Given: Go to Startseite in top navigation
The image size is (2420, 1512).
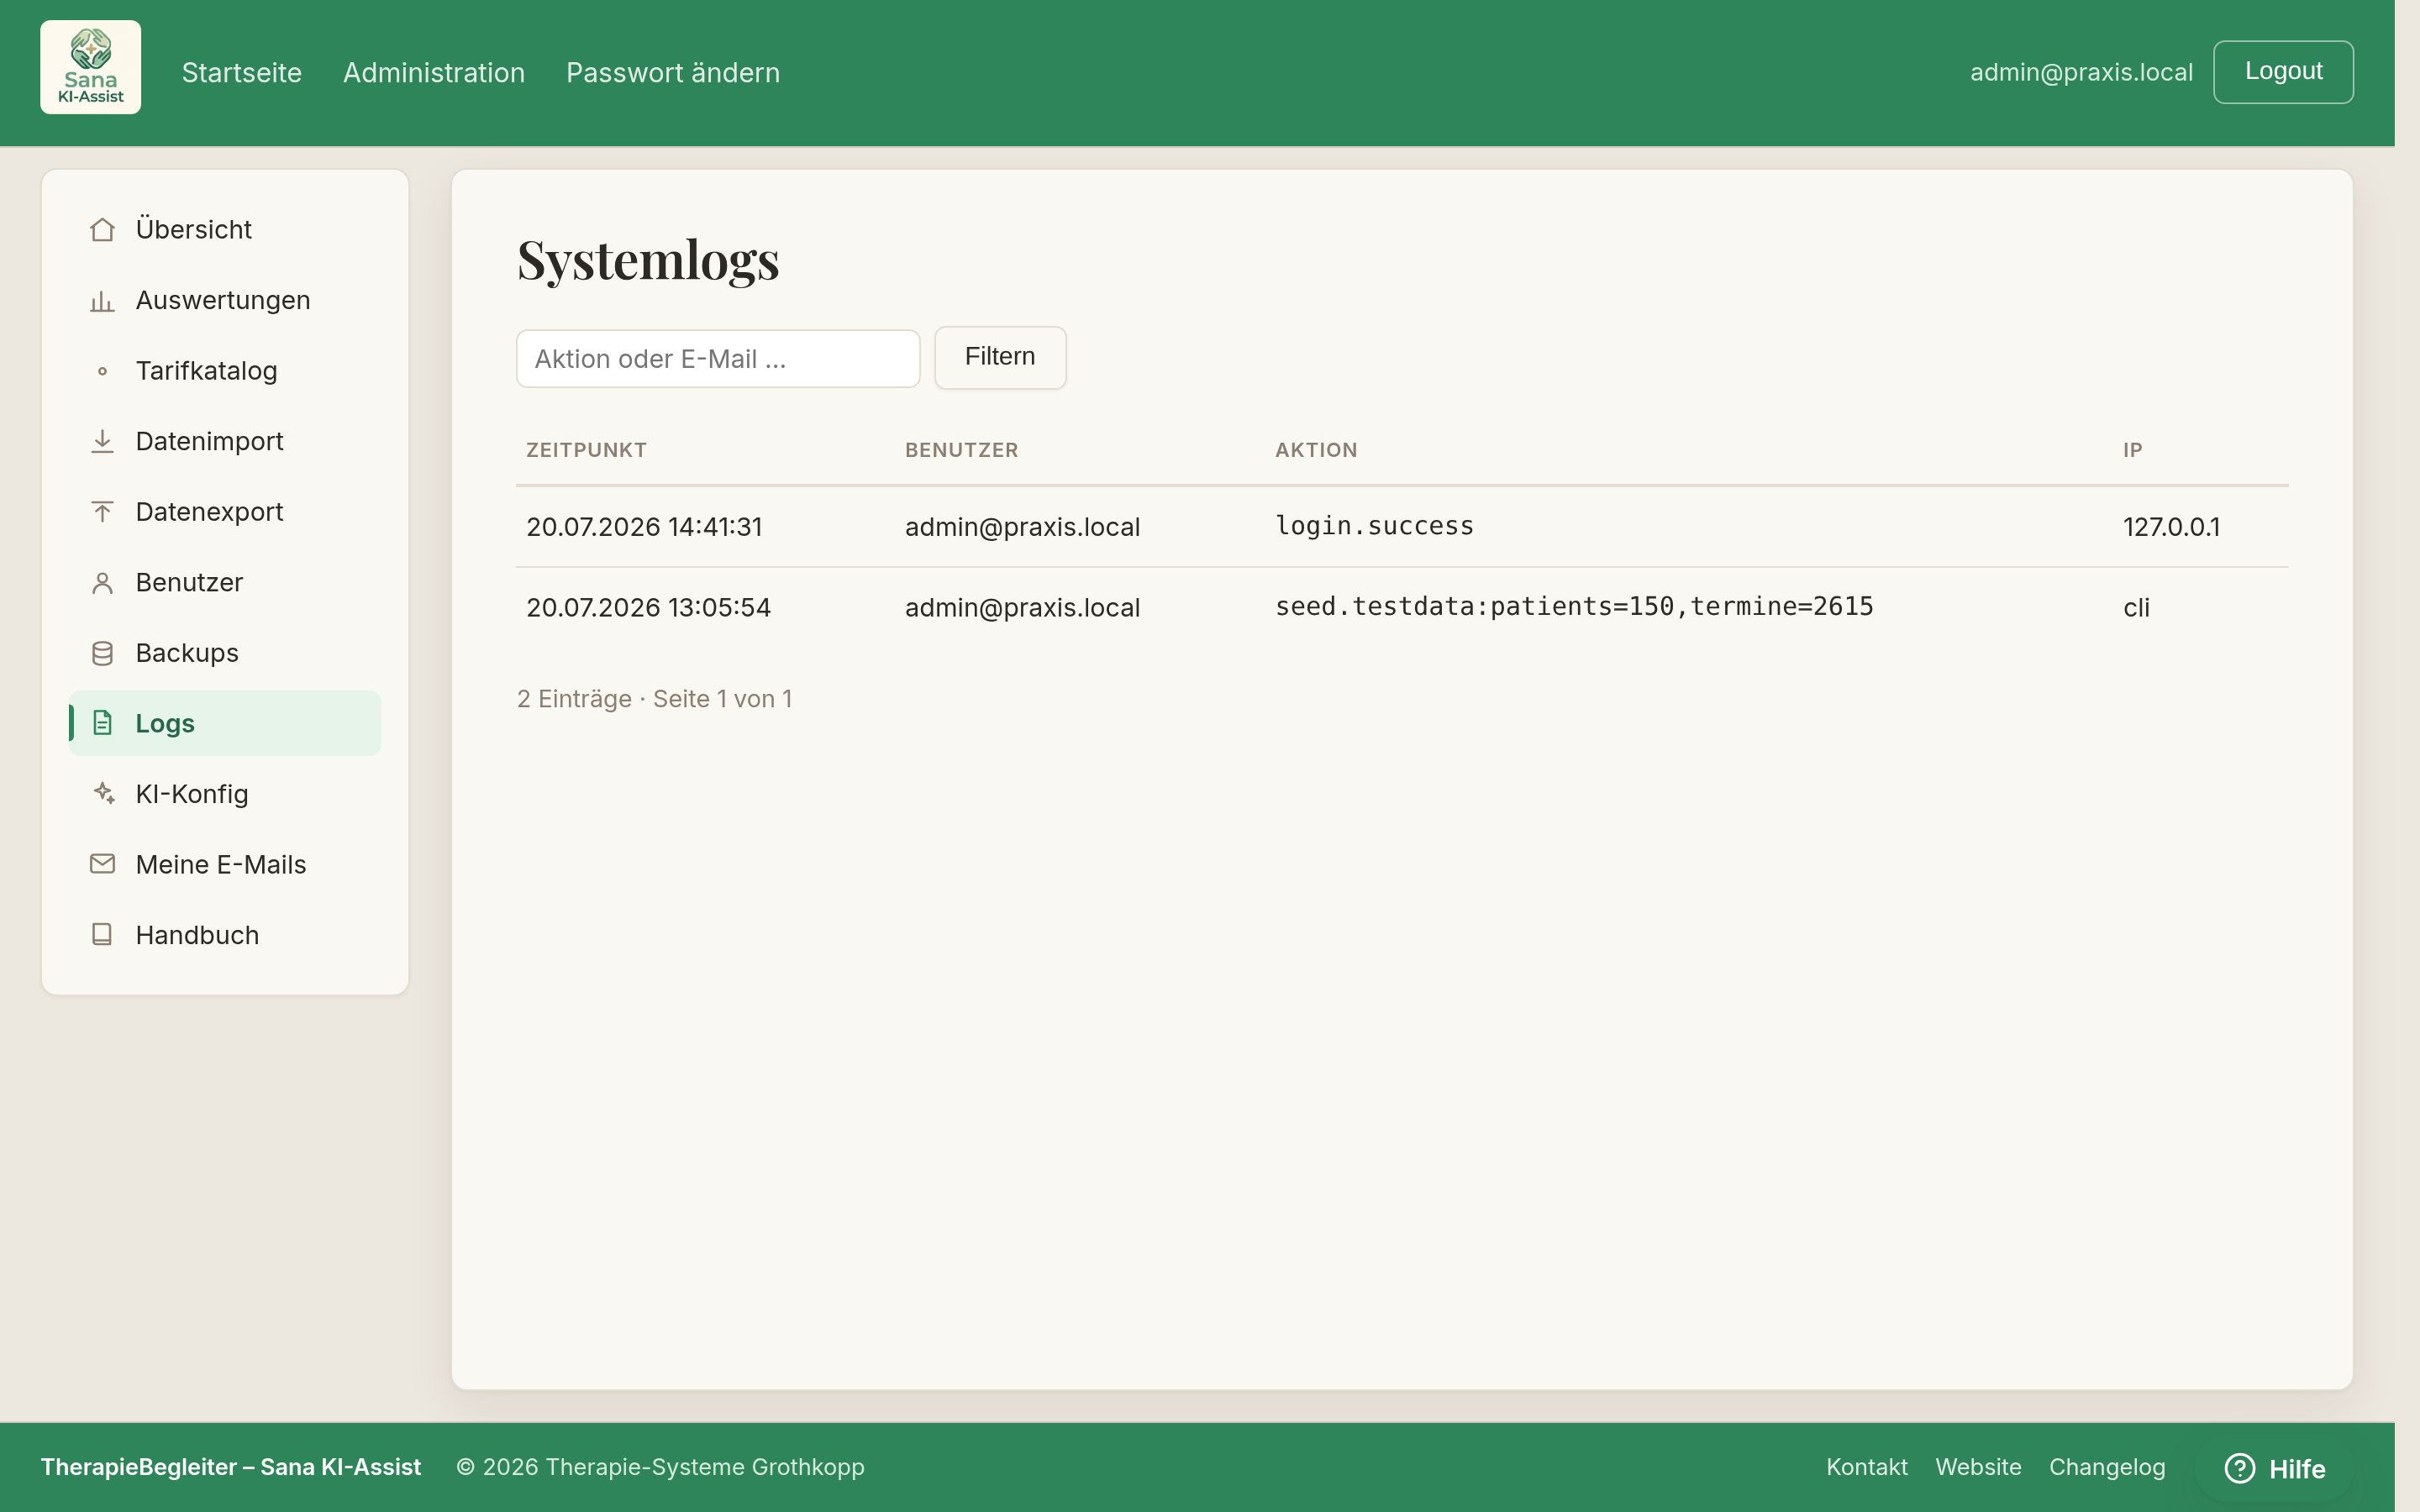Looking at the screenshot, I should tap(242, 72).
